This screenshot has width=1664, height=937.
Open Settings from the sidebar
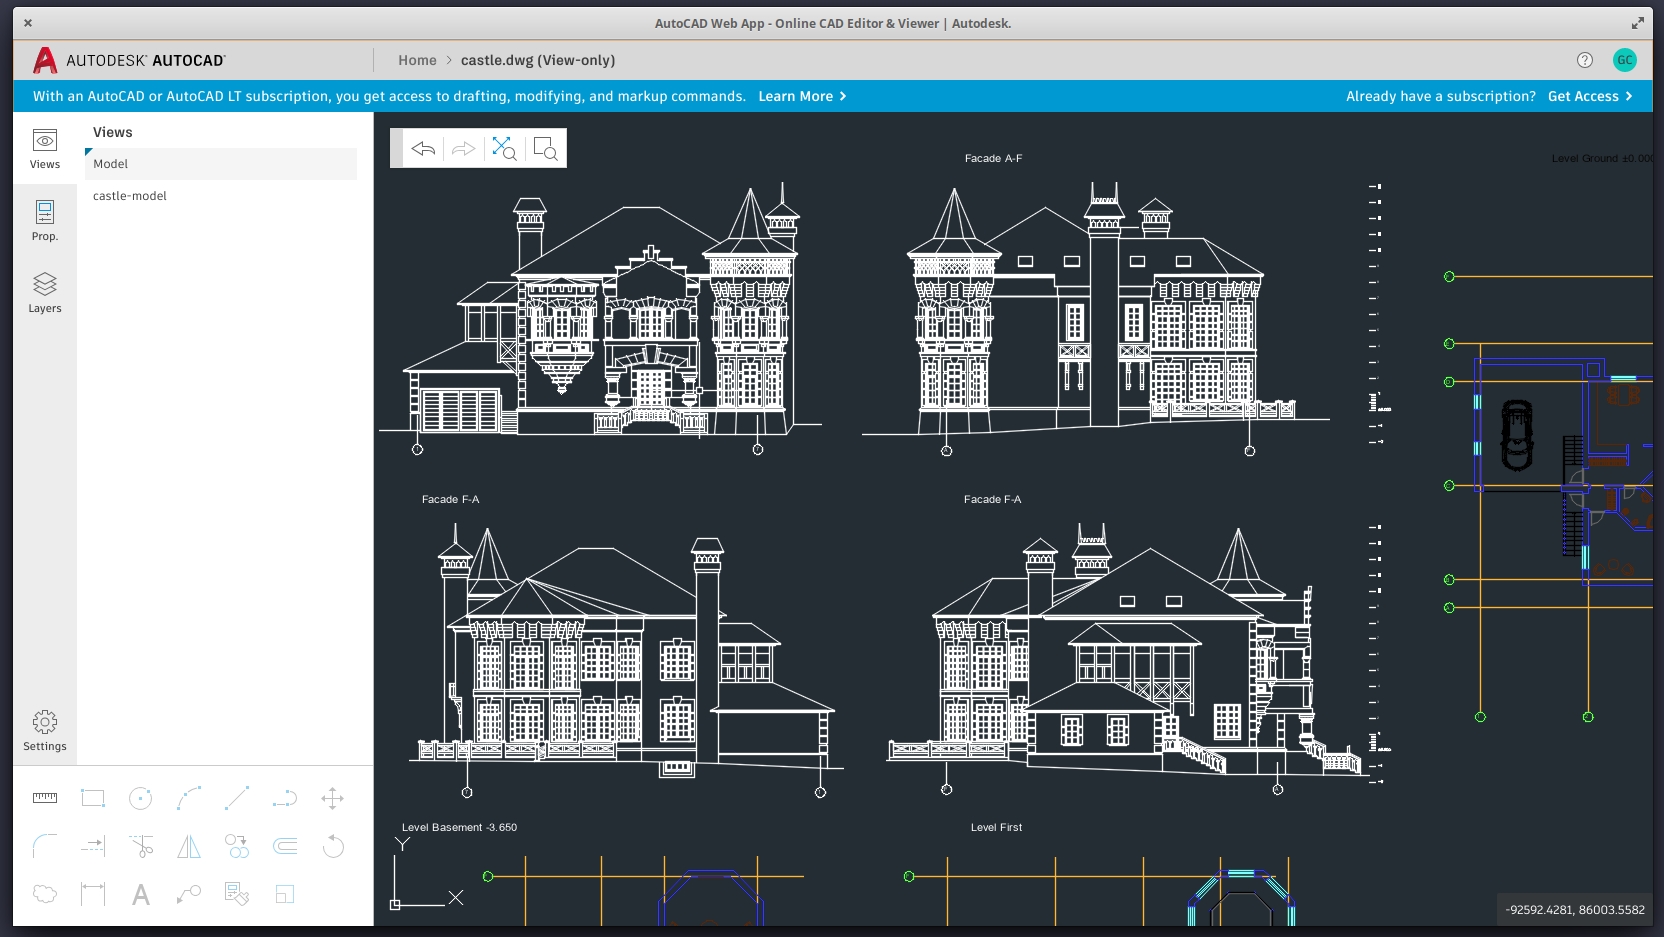pos(44,731)
